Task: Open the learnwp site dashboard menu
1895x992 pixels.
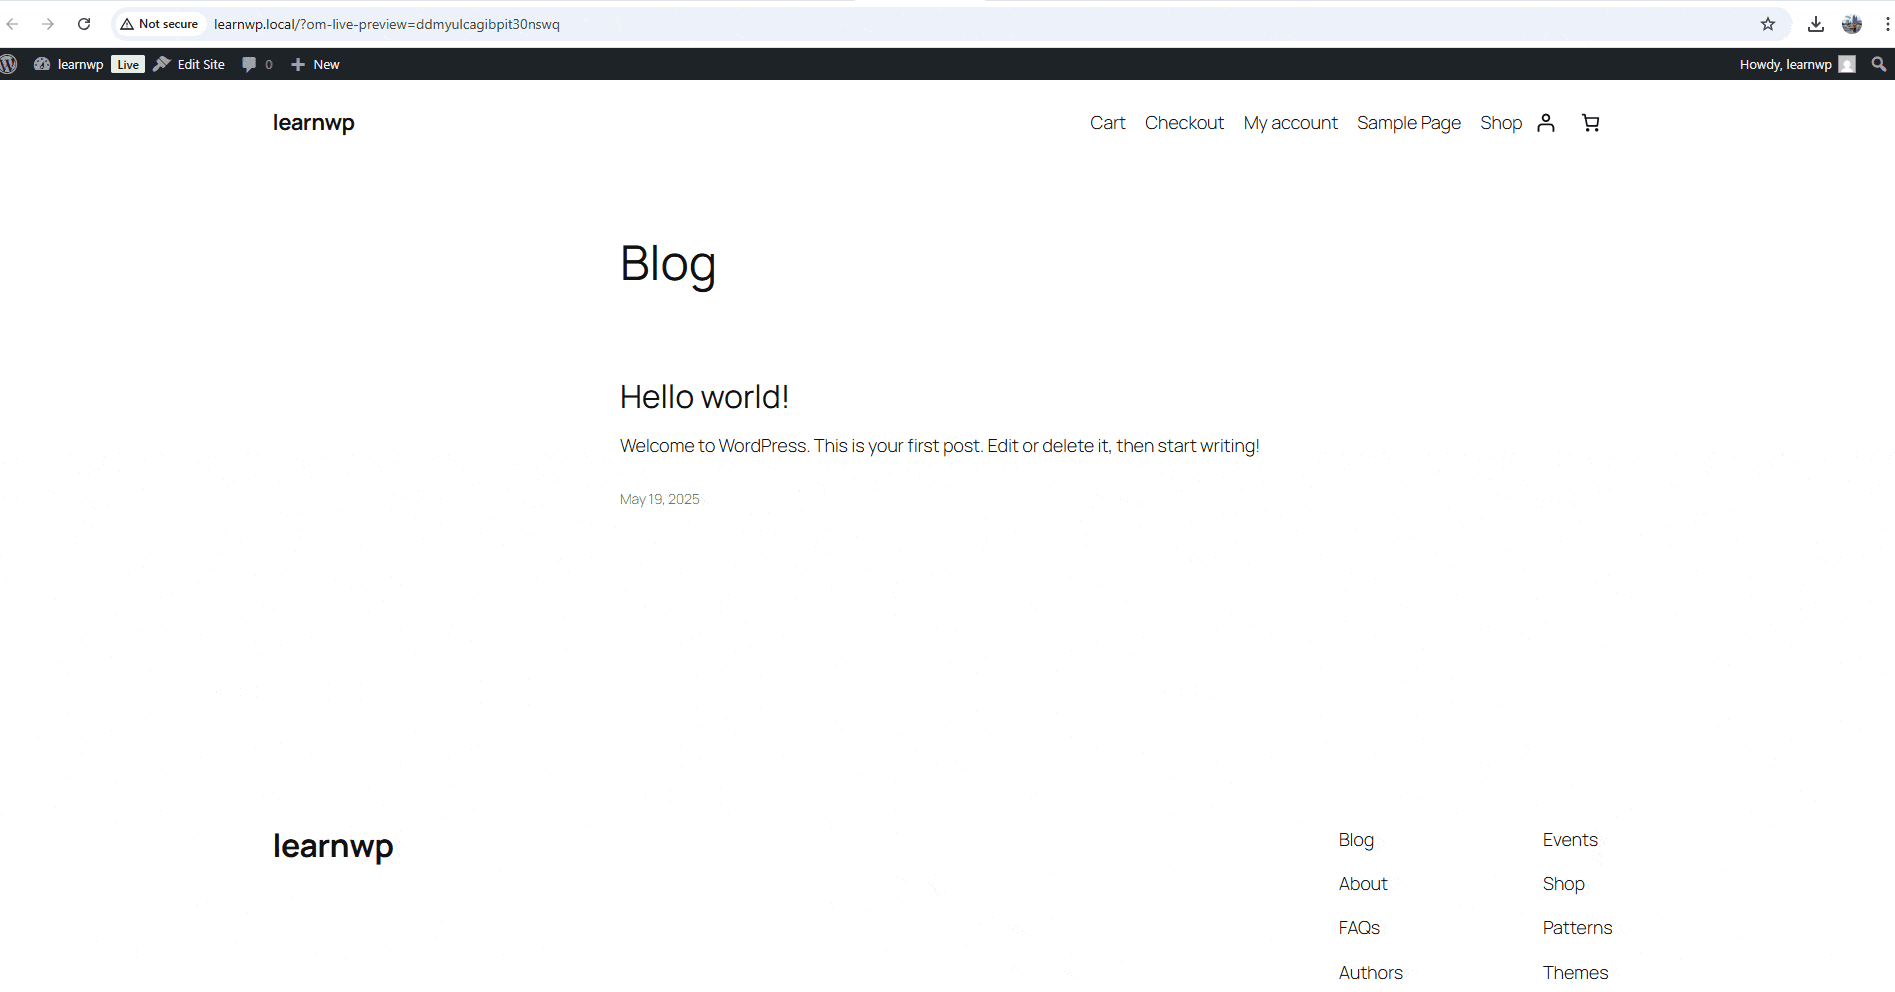Action: click(x=69, y=64)
